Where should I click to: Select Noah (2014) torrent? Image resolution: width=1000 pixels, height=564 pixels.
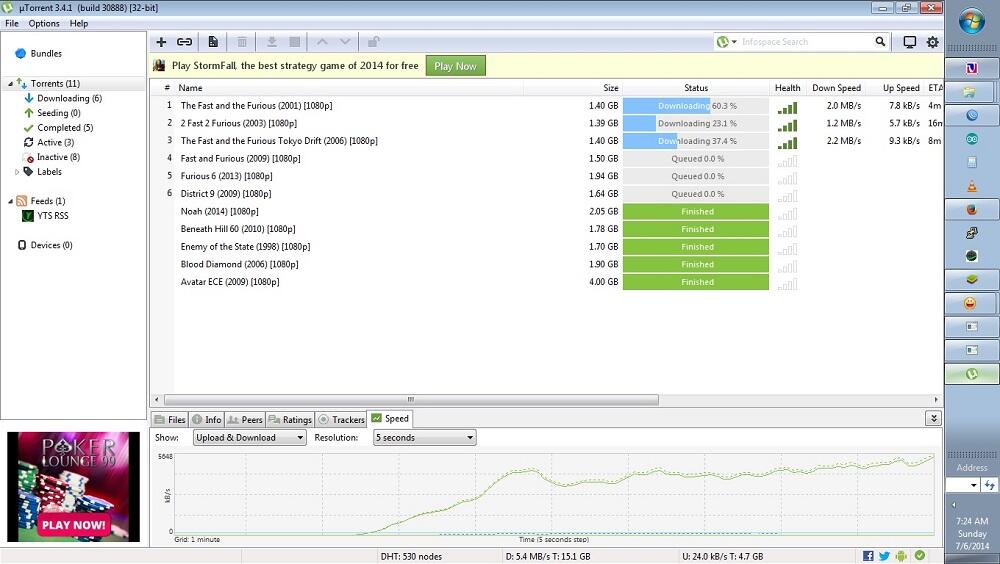[219, 211]
